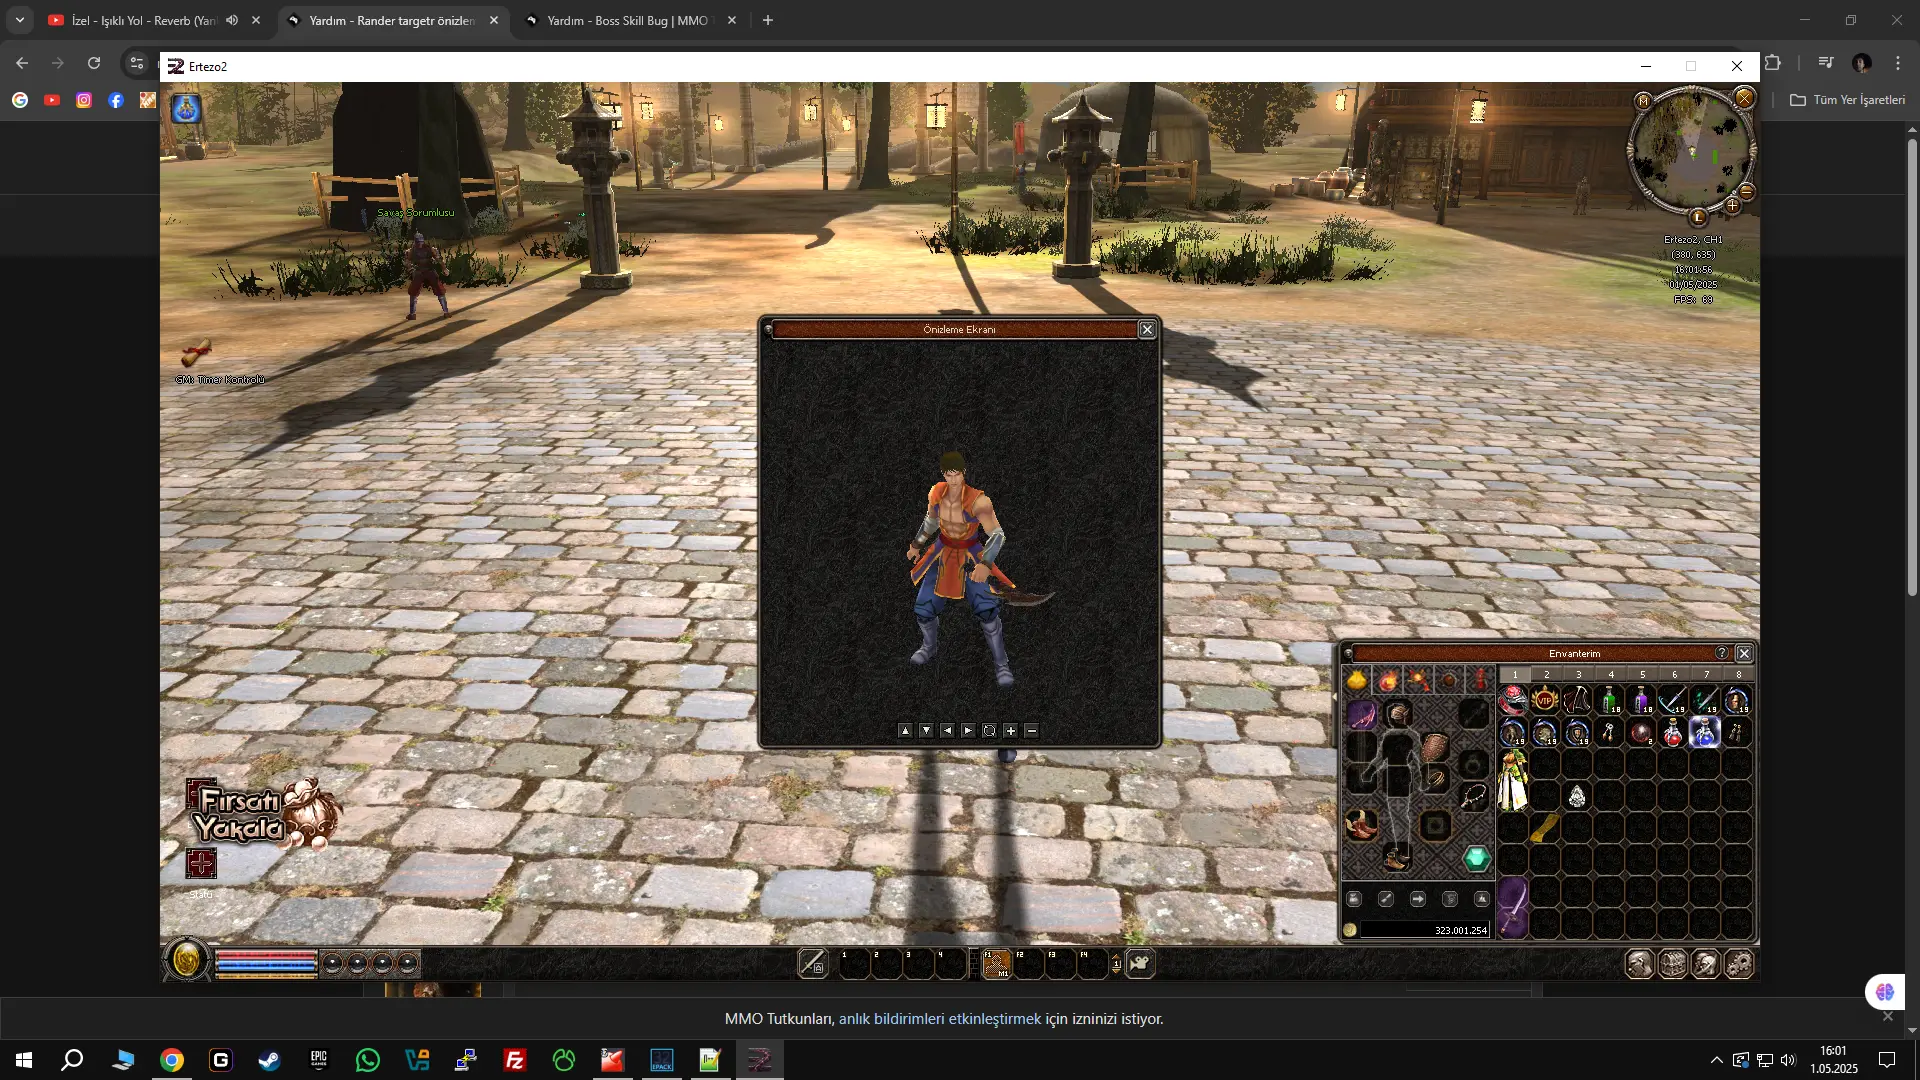This screenshot has width=1920, height=1080.
Task: Click the auto-attack sword quickslot icon
Action: coord(812,963)
